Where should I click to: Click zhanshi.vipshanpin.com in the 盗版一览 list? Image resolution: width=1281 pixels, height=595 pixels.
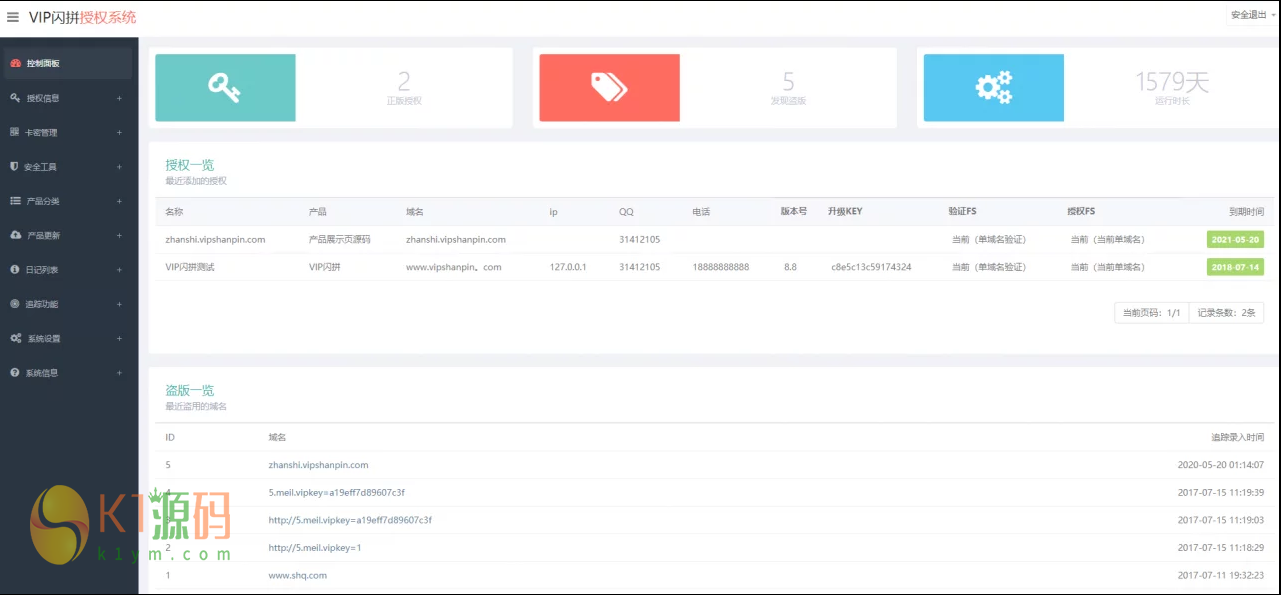point(318,465)
